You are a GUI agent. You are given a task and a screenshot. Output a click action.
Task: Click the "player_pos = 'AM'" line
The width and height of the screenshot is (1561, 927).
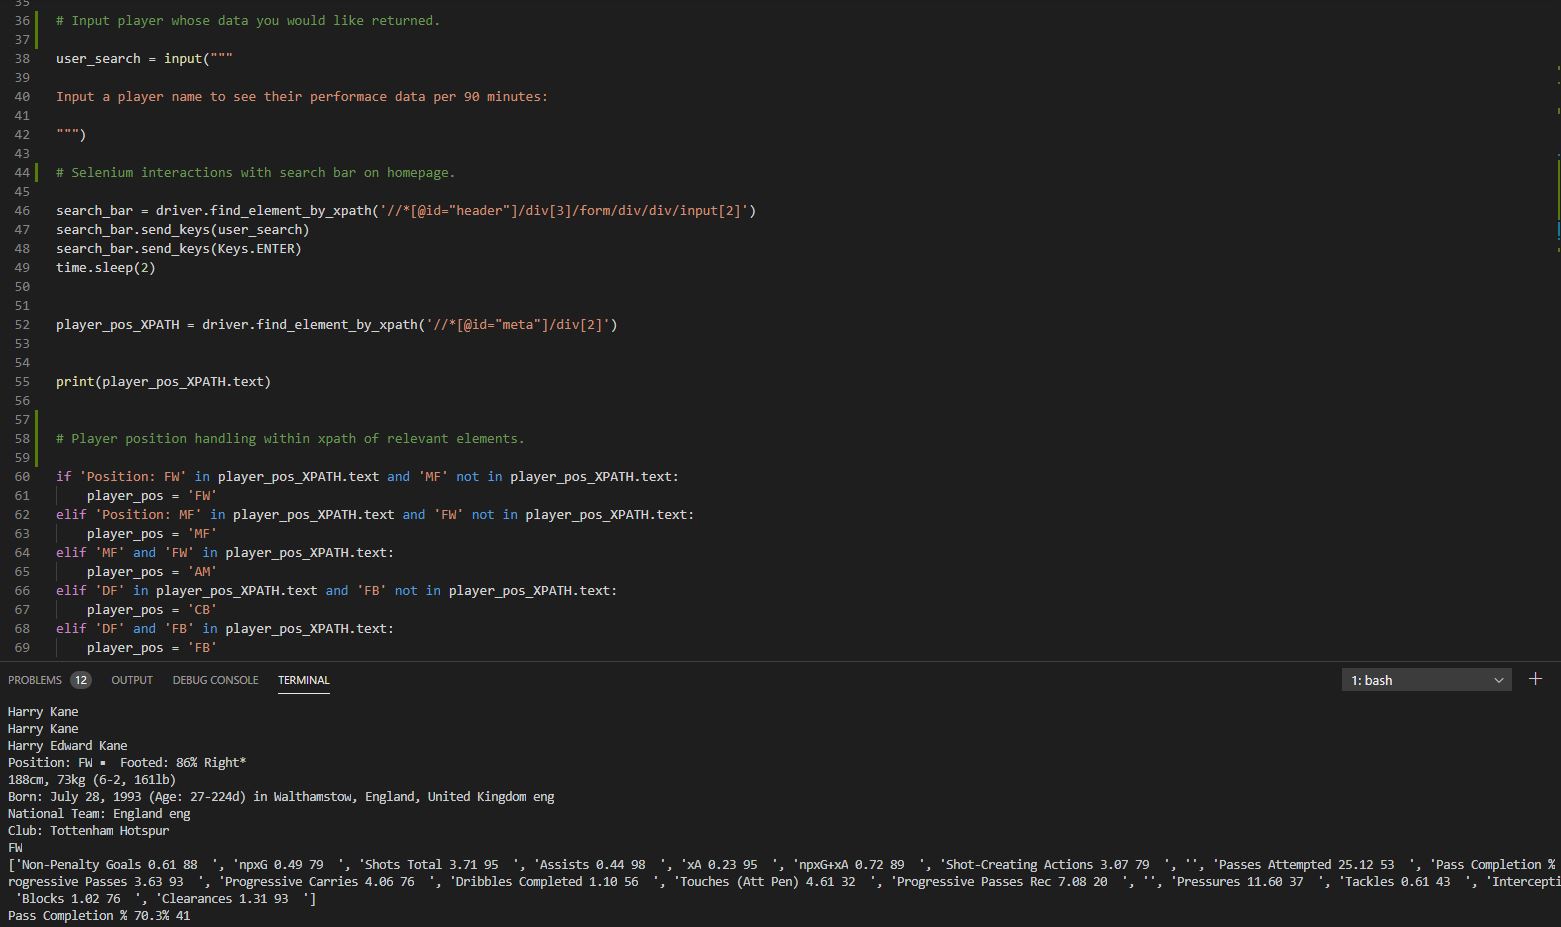pos(152,572)
